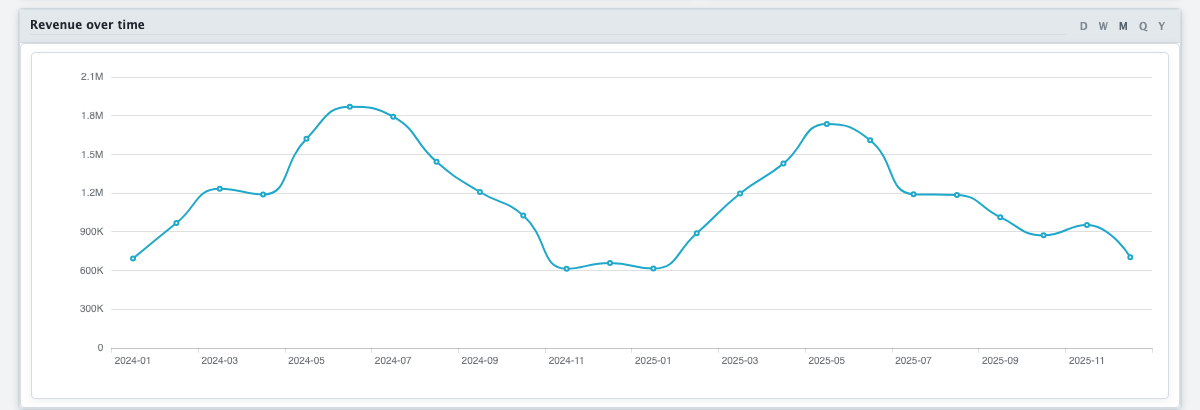Click the 2025-09 data point marker
The image size is (1200, 410).
click(x=1000, y=217)
